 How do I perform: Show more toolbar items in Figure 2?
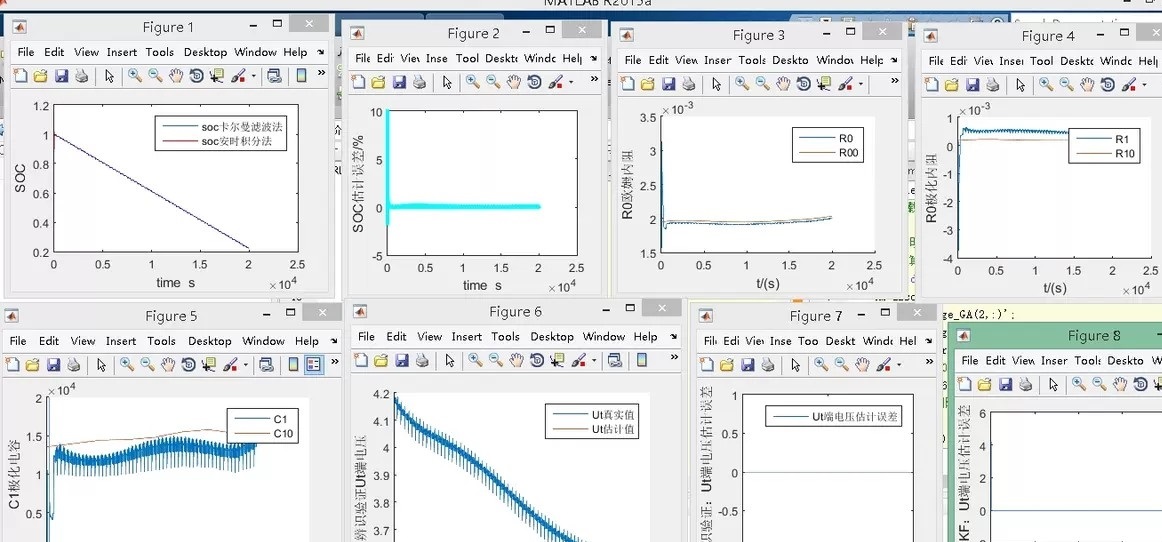click(594, 79)
